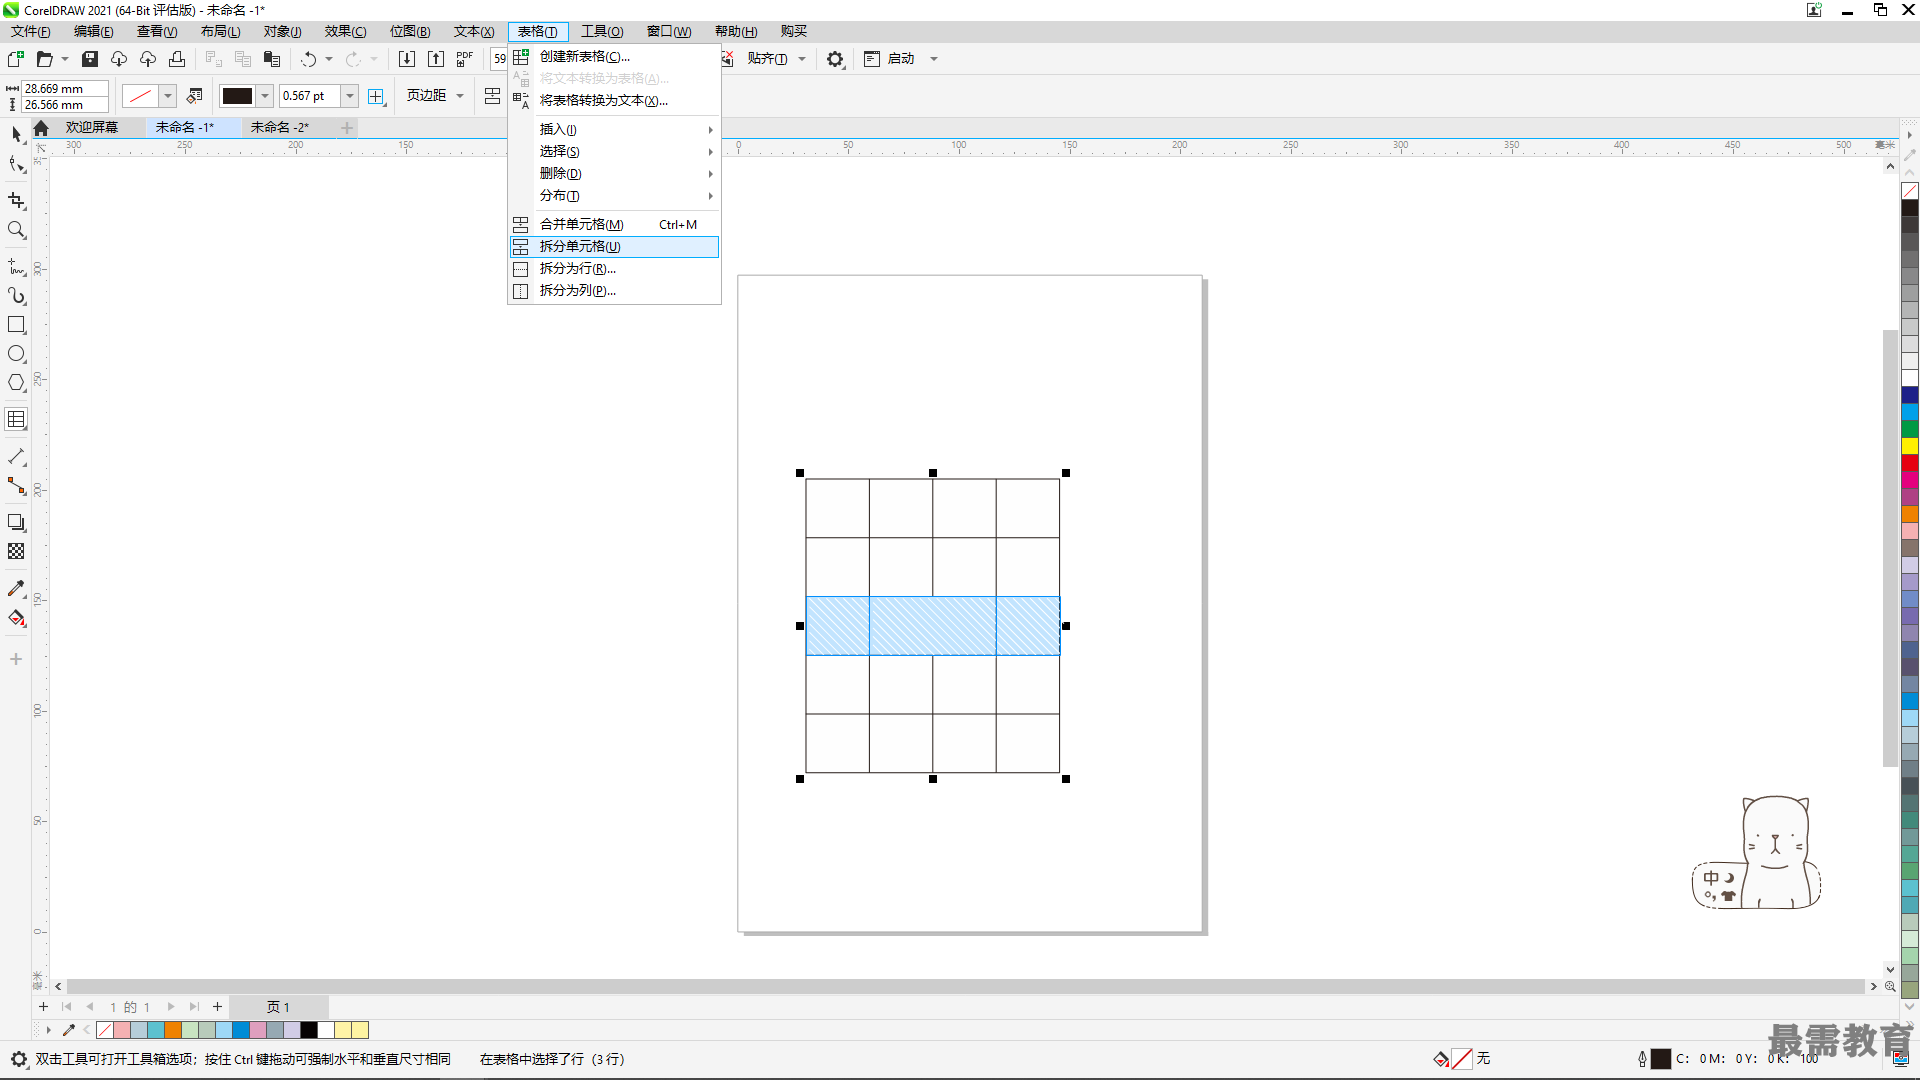Expand the 分布 submenu

pos(614,195)
